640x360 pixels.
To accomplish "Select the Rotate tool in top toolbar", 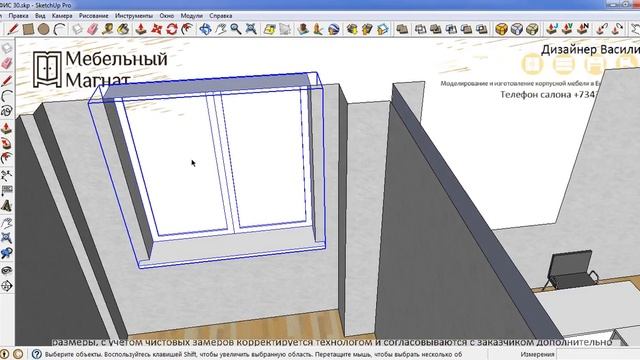I will click(x=172, y=29).
